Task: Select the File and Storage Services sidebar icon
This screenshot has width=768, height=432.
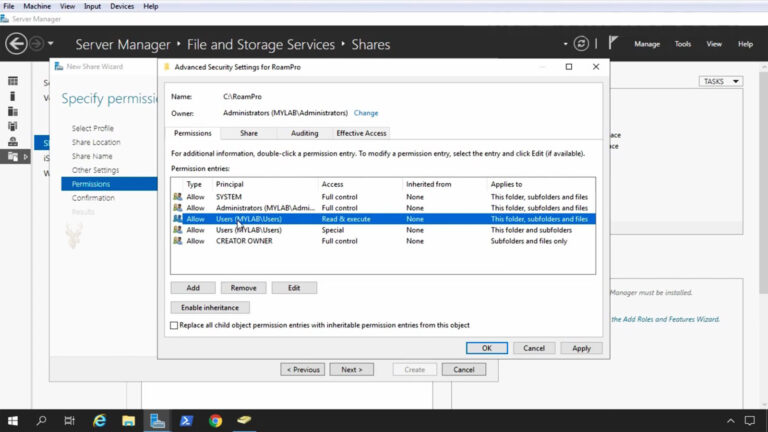Action: 13,157
